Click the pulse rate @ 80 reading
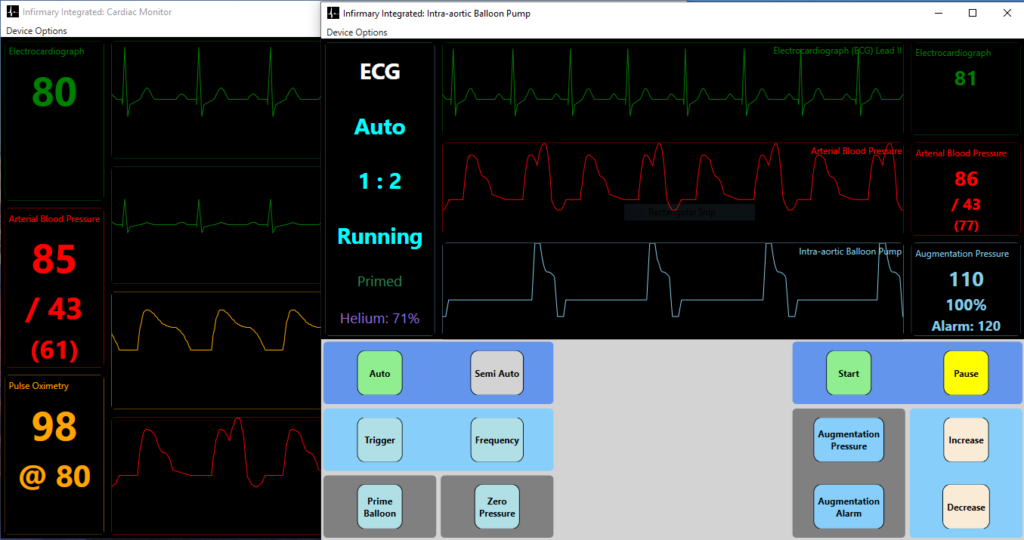 click(54, 477)
